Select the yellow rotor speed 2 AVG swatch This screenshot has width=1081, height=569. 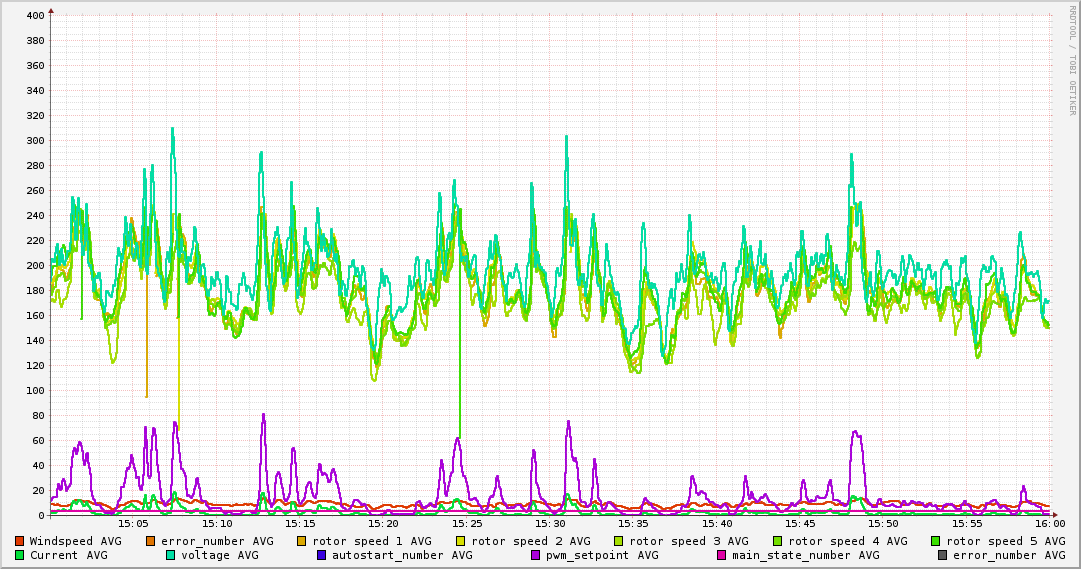tap(461, 541)
